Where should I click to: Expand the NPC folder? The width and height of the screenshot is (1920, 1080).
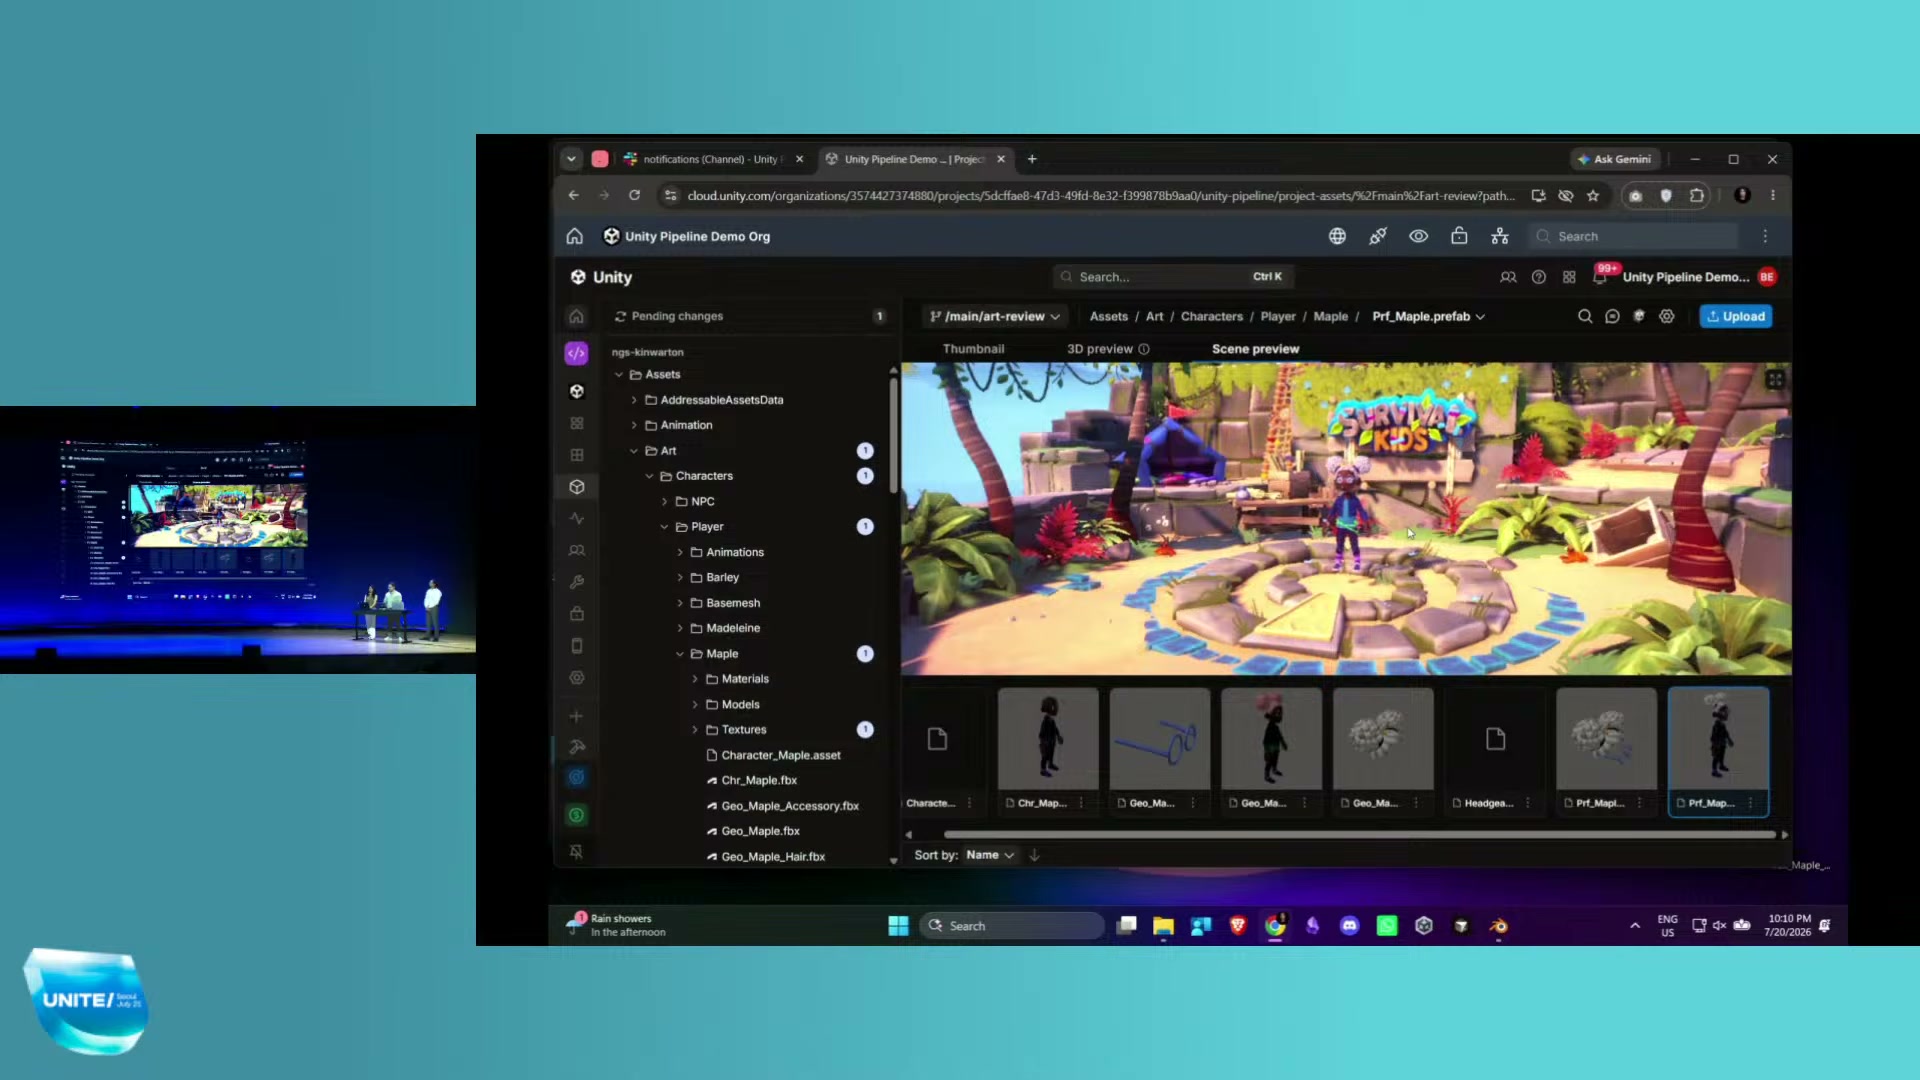coord(664,502)
